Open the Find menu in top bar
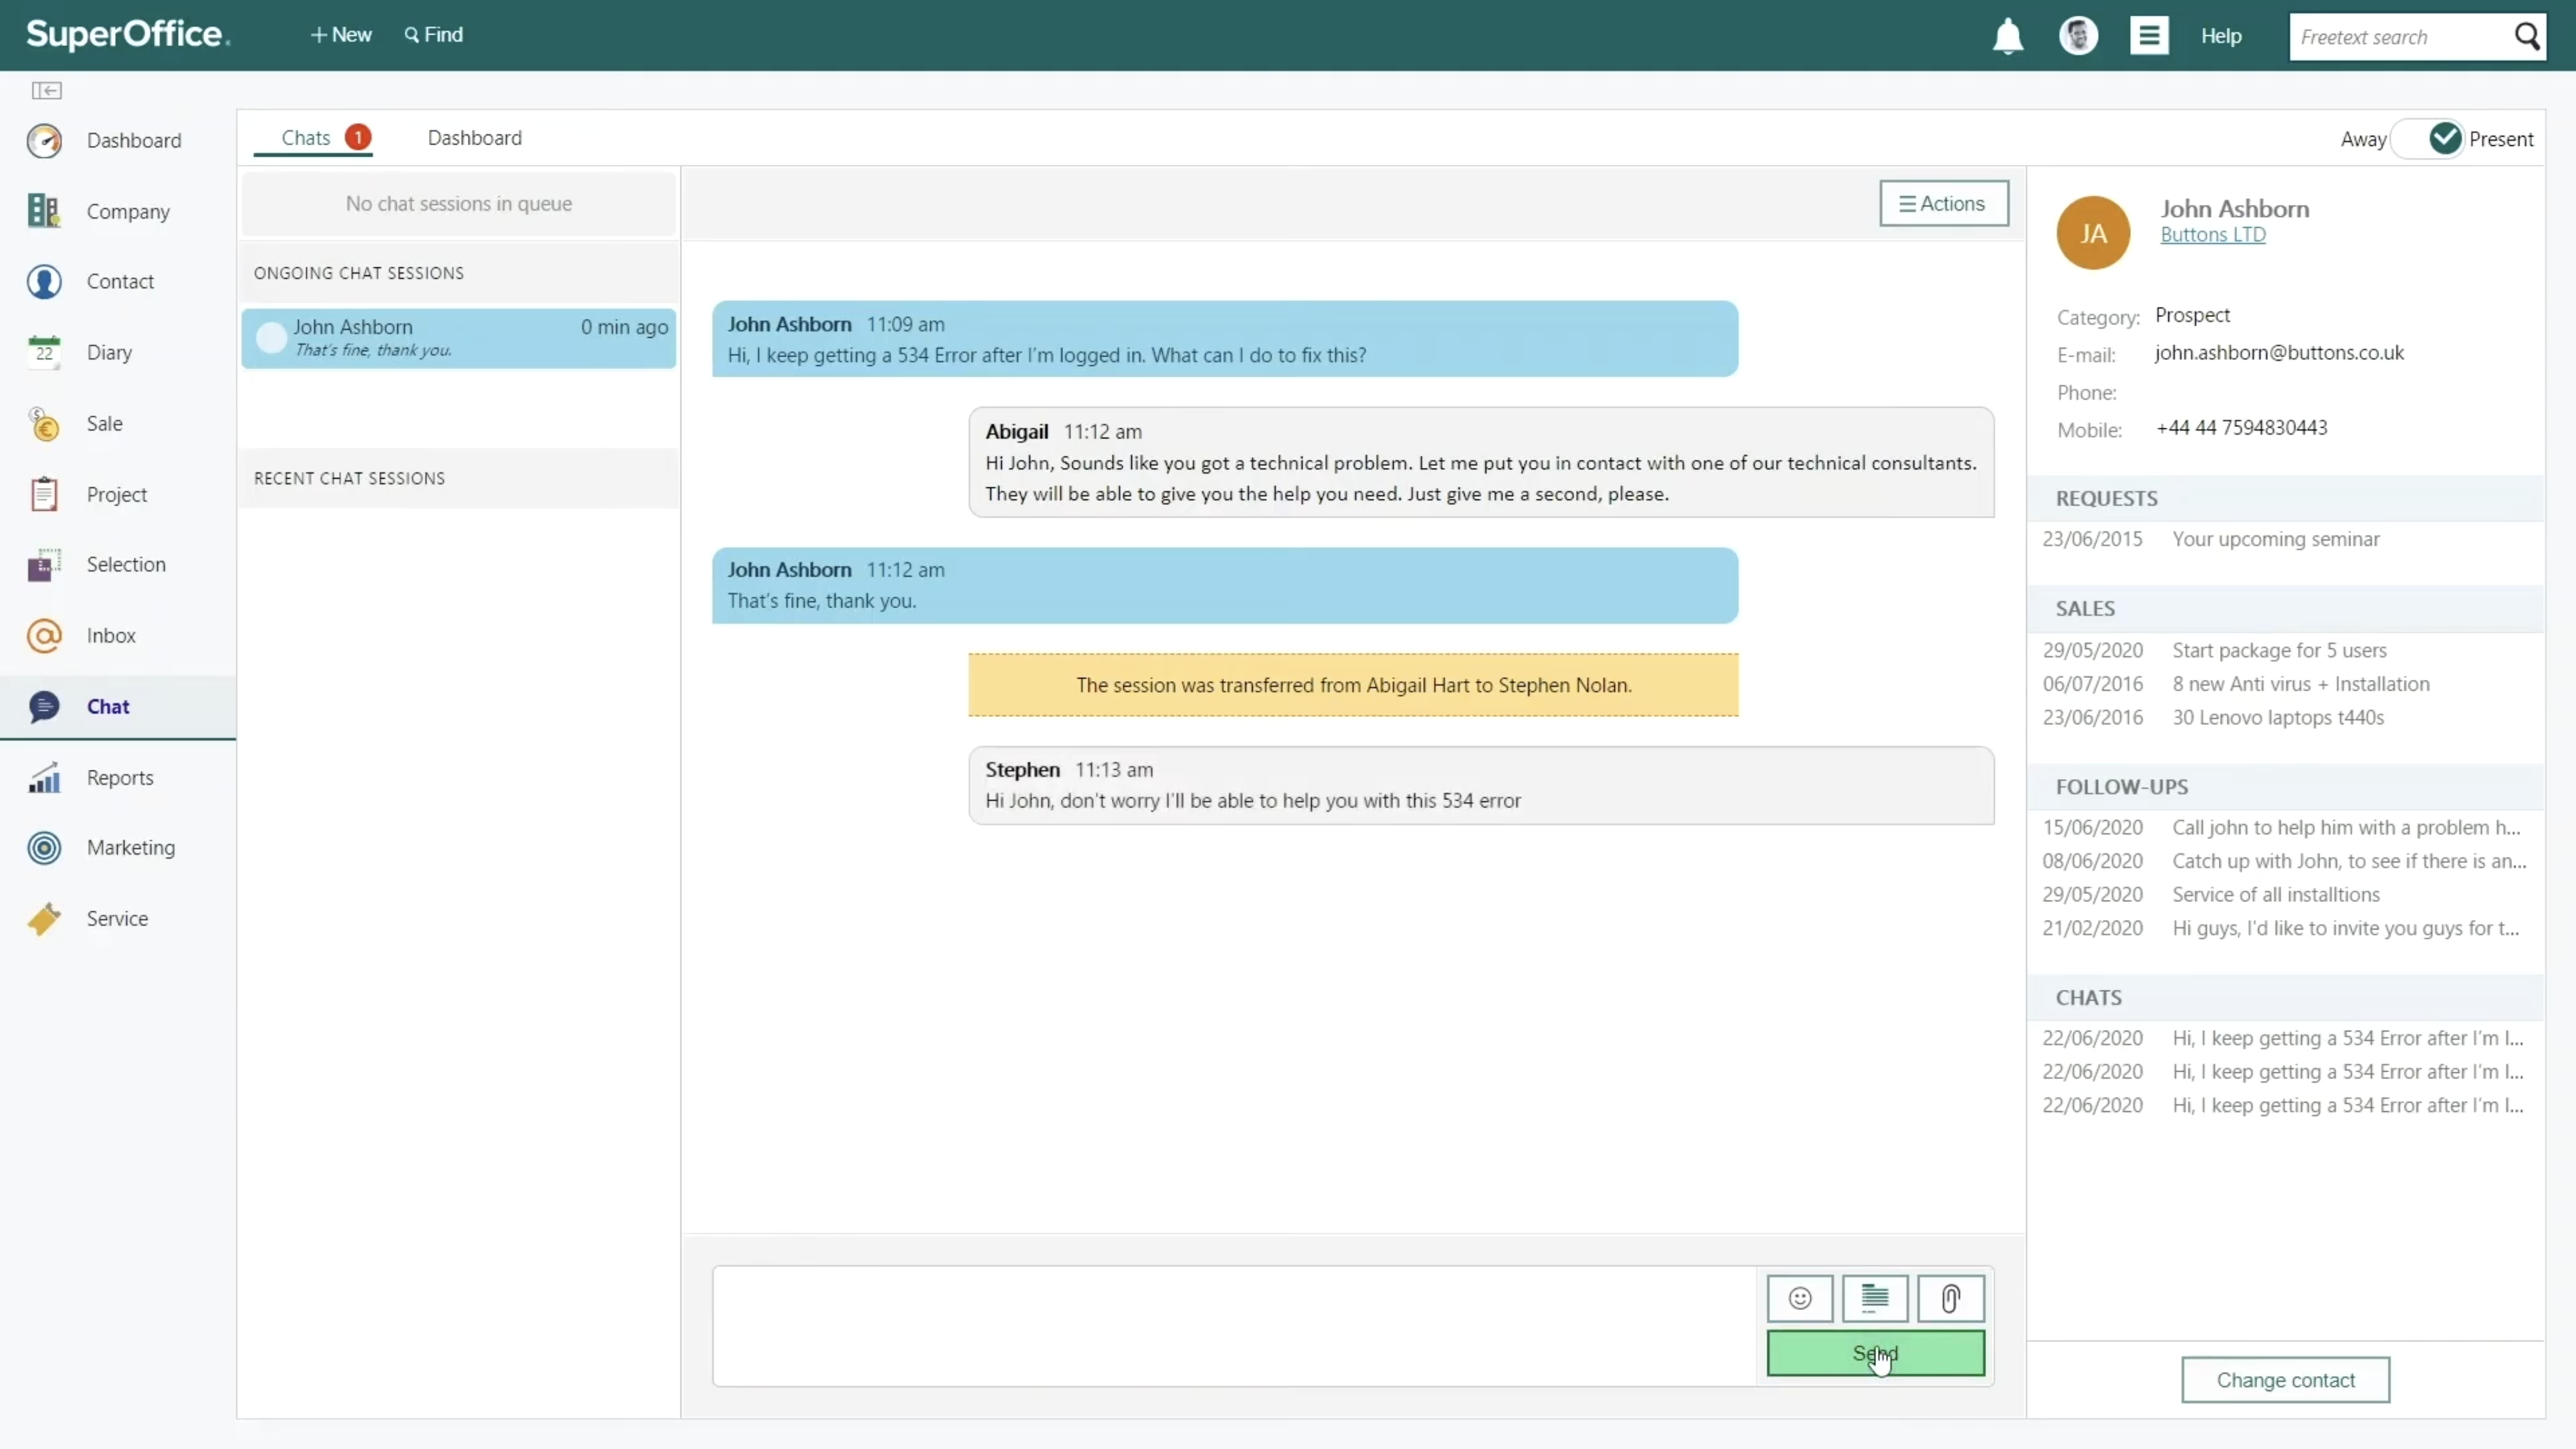The height and width of the screenshot is (1449, 2576). [x=434, y=35]
